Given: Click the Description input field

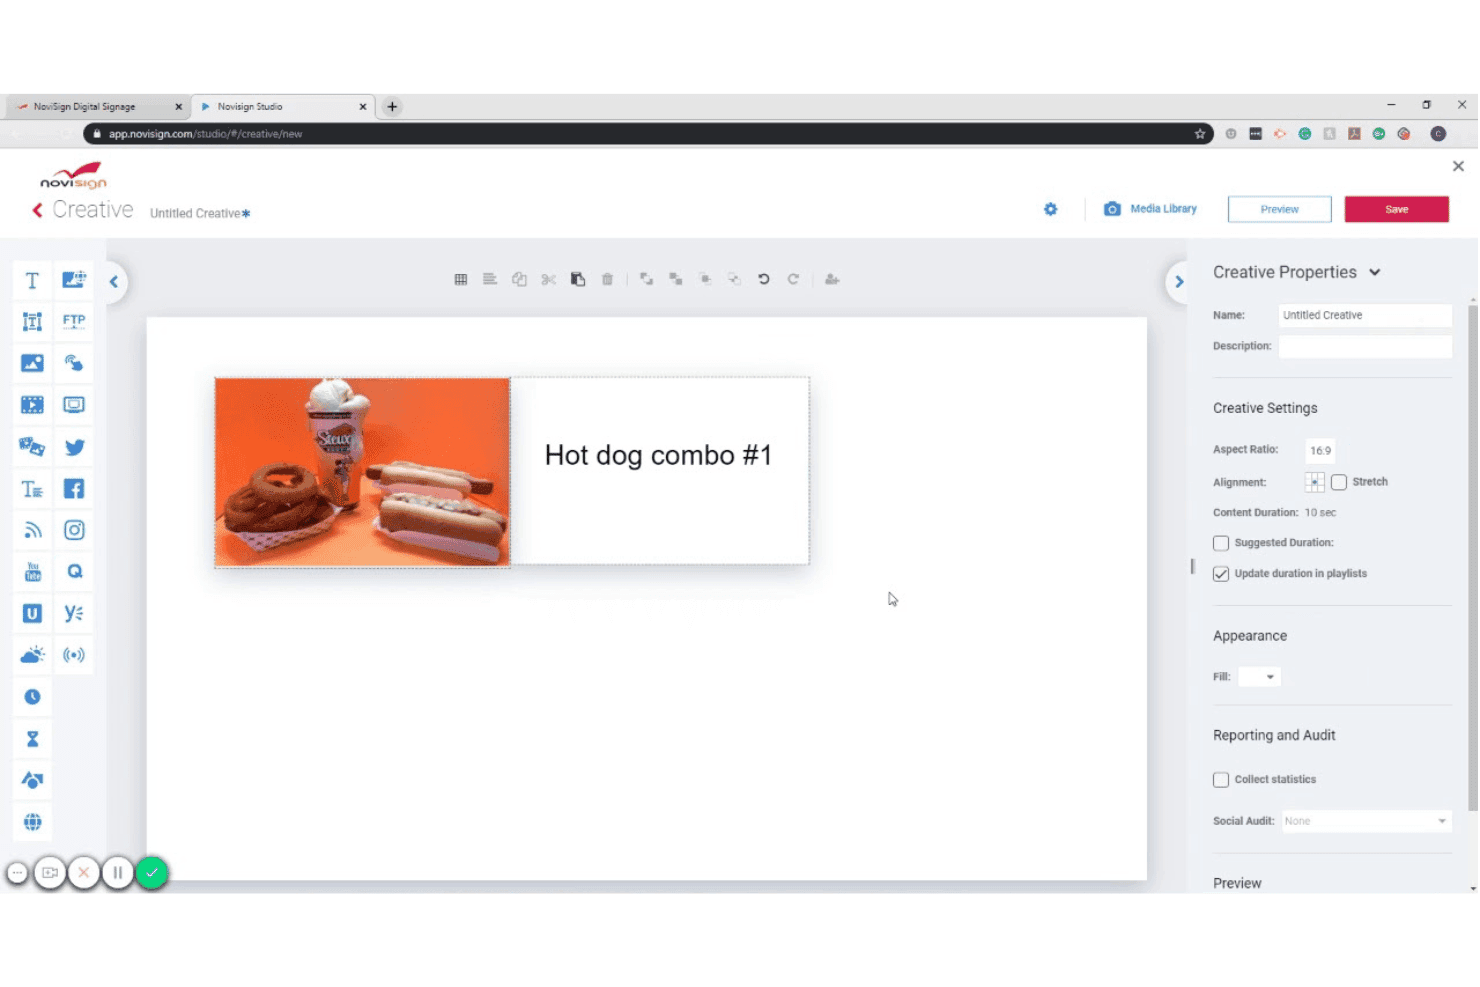Looking at the screenshot, I should pyautogui.click(x=1365, y=346).
